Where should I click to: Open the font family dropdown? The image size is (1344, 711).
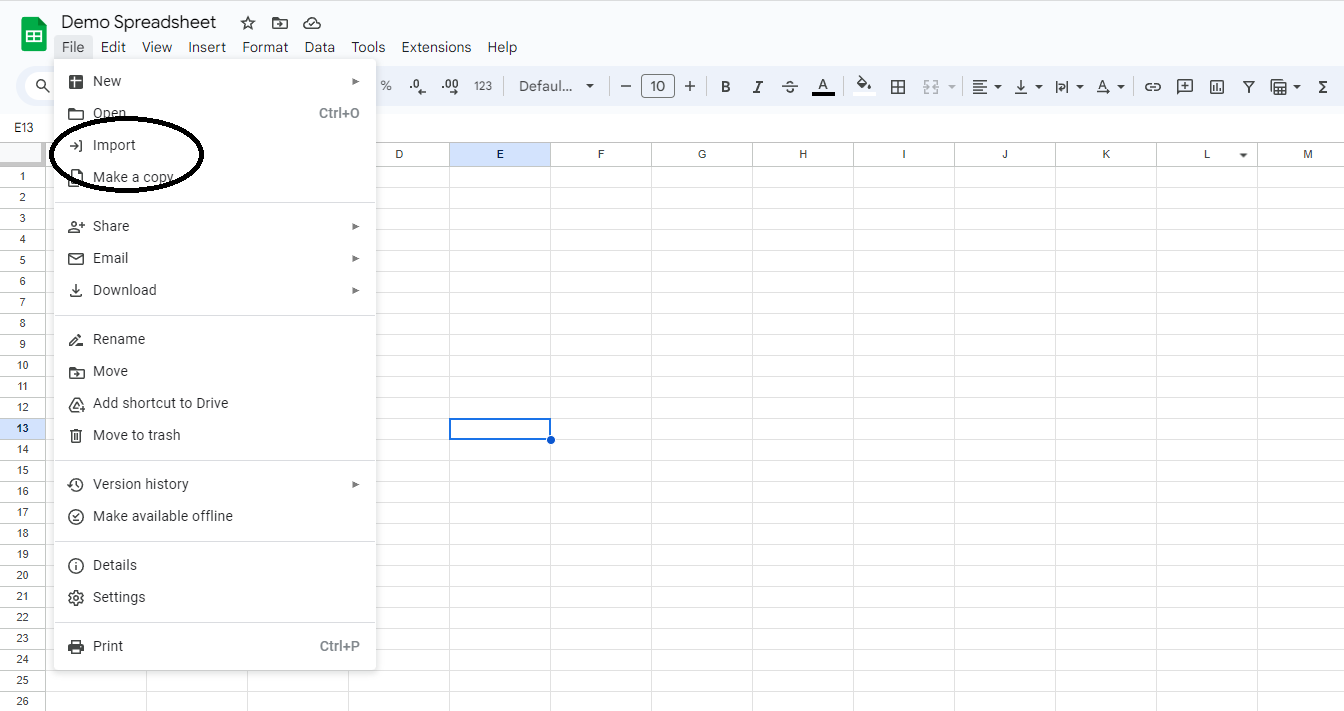pyautogui.click(x=556, y=87)
